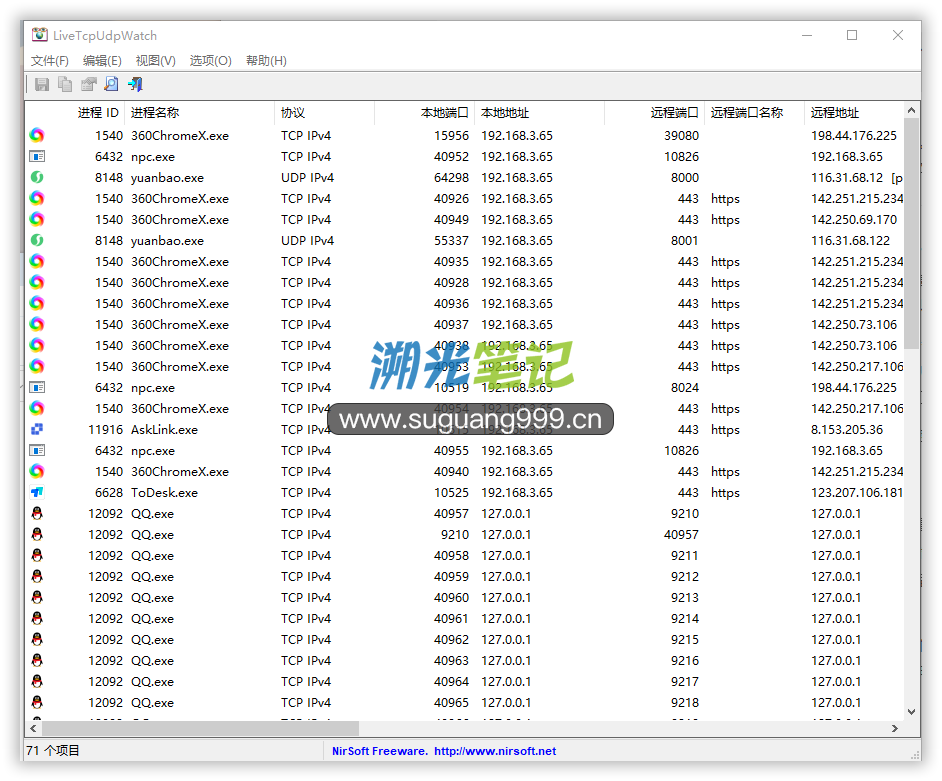
Task: Sort by 协议 column header
Action: click(x=293, y=113)
